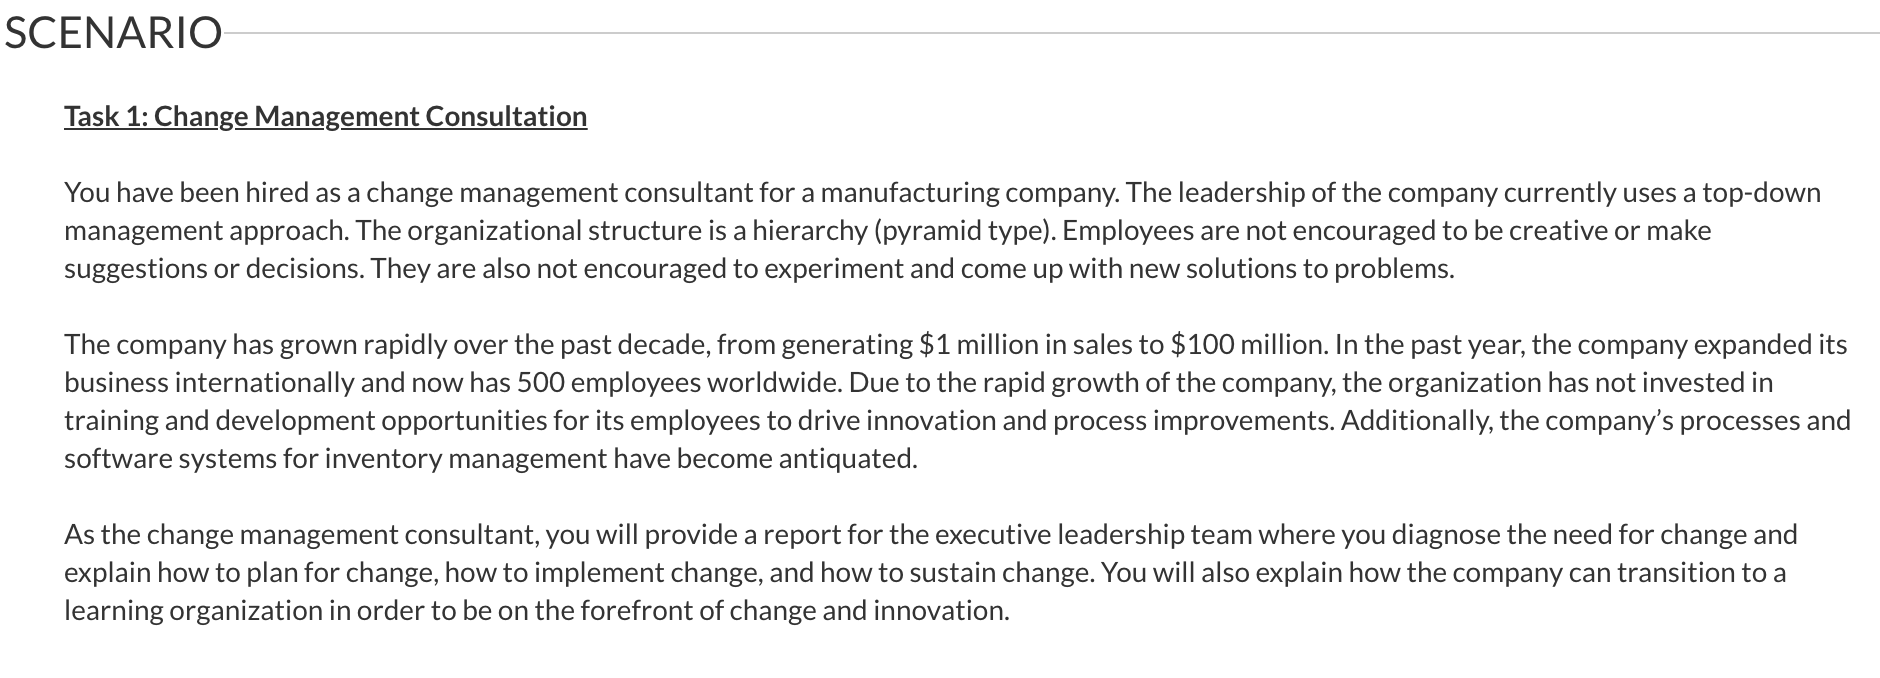
Task: Click the horizontal divider line beside SCENARIO
Action: [x=1050, y=33]
